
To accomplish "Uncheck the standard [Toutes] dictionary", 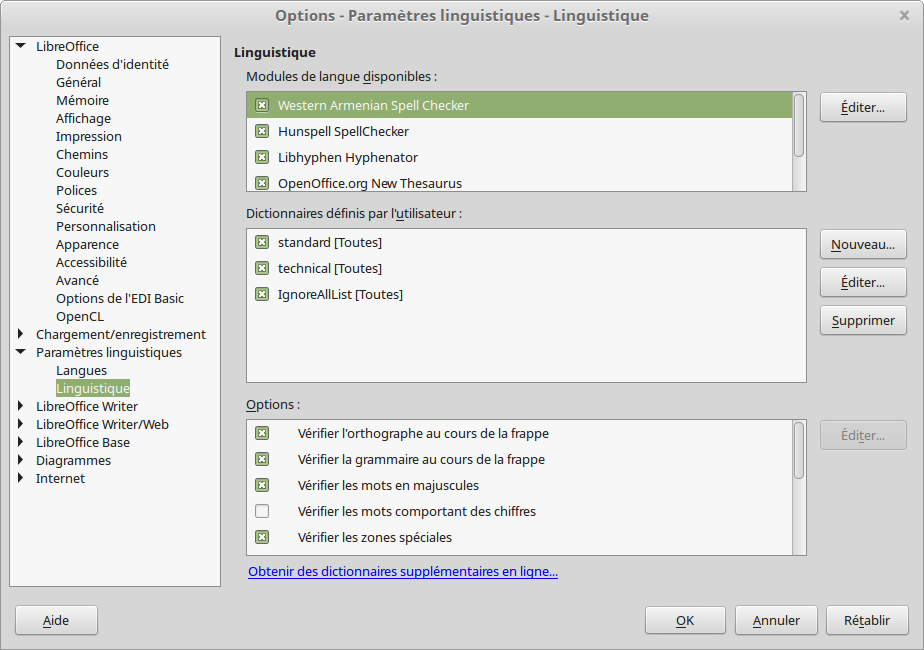I will pyautogui.click(x=262, y=242).
